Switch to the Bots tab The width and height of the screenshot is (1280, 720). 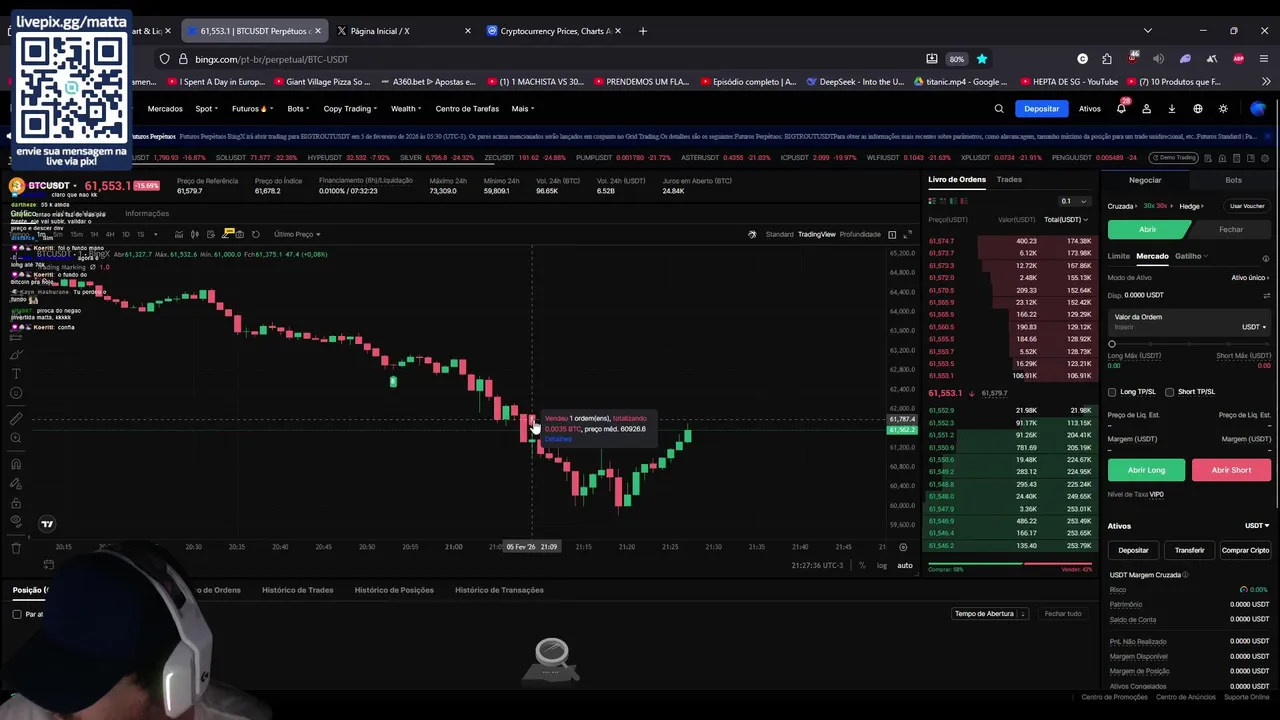(1233, 180)
